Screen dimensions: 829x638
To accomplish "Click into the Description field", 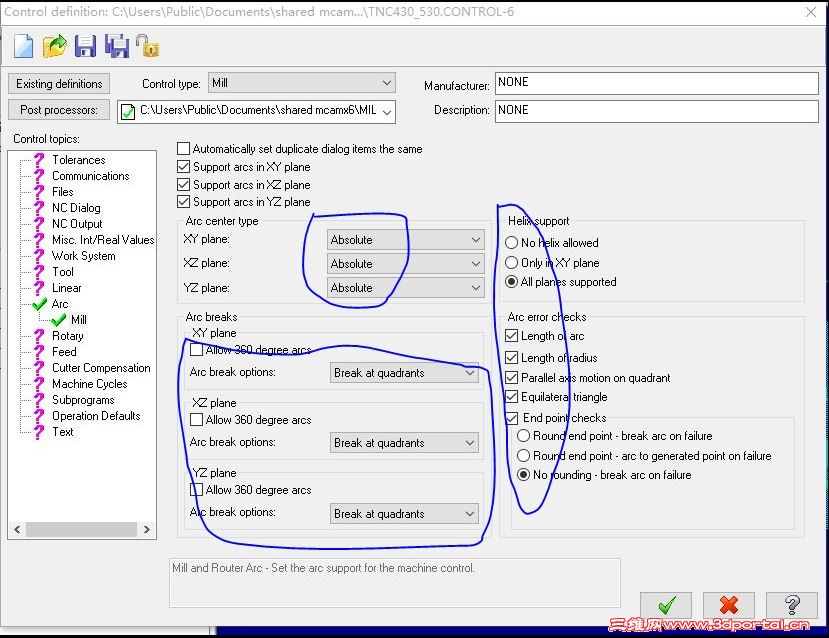I will [657, 110].
